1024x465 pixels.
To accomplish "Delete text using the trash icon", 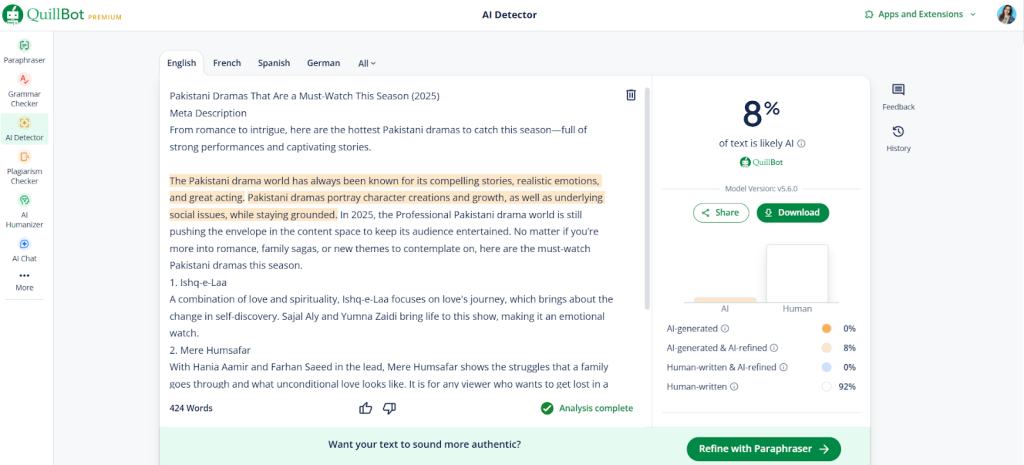I will [x=631, y=95].
